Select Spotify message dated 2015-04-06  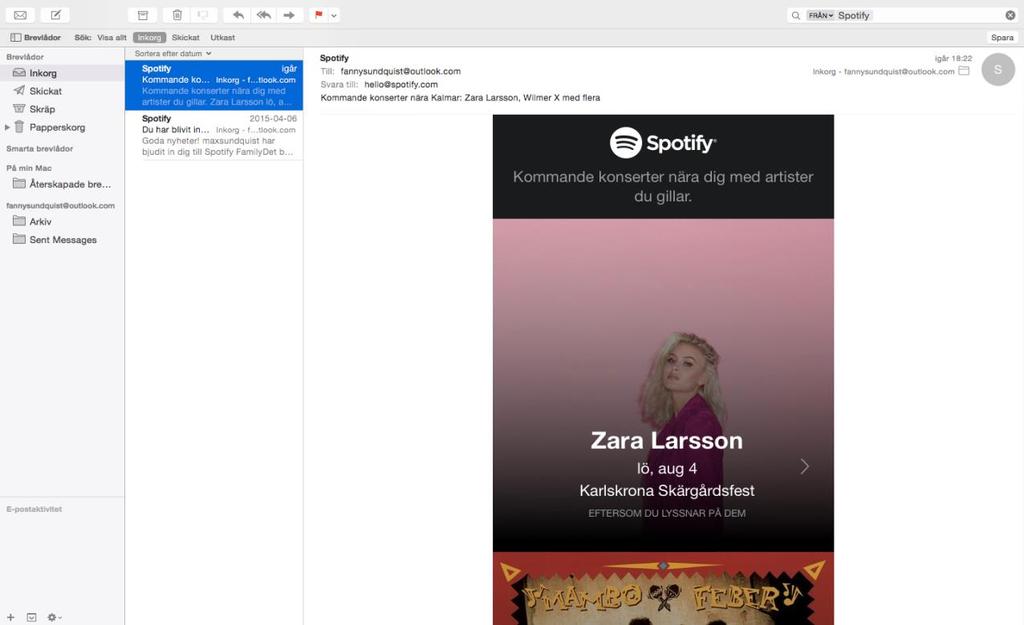(x=214, y=135)
